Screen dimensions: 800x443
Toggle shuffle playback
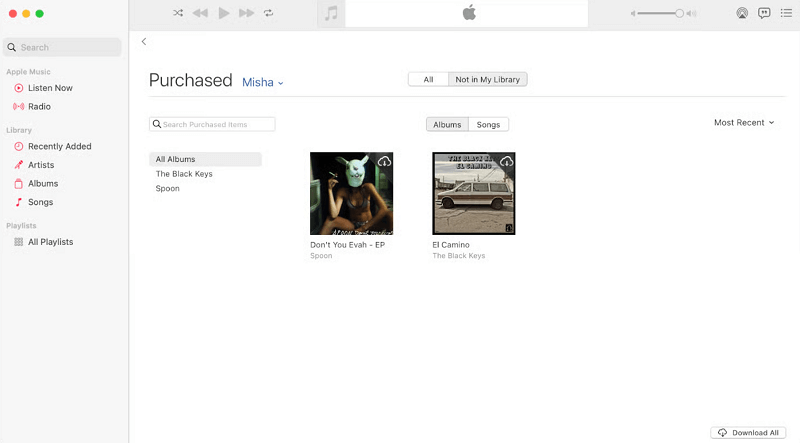[178, 13]
